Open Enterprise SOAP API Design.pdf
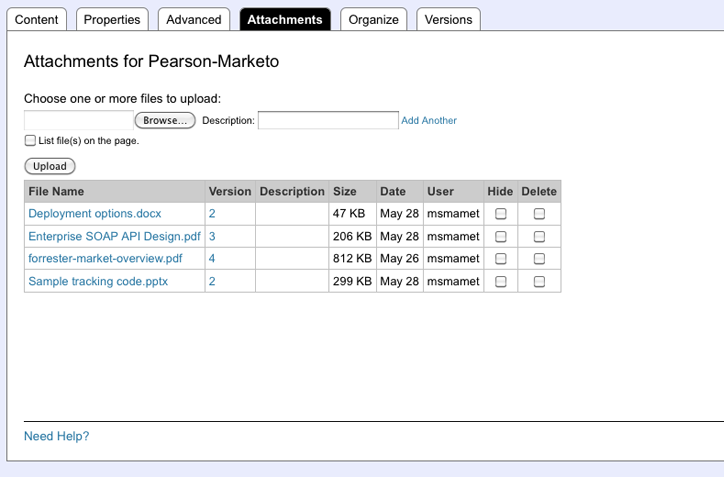This screenshot has width=724, height=477. [x=114, y=236]
